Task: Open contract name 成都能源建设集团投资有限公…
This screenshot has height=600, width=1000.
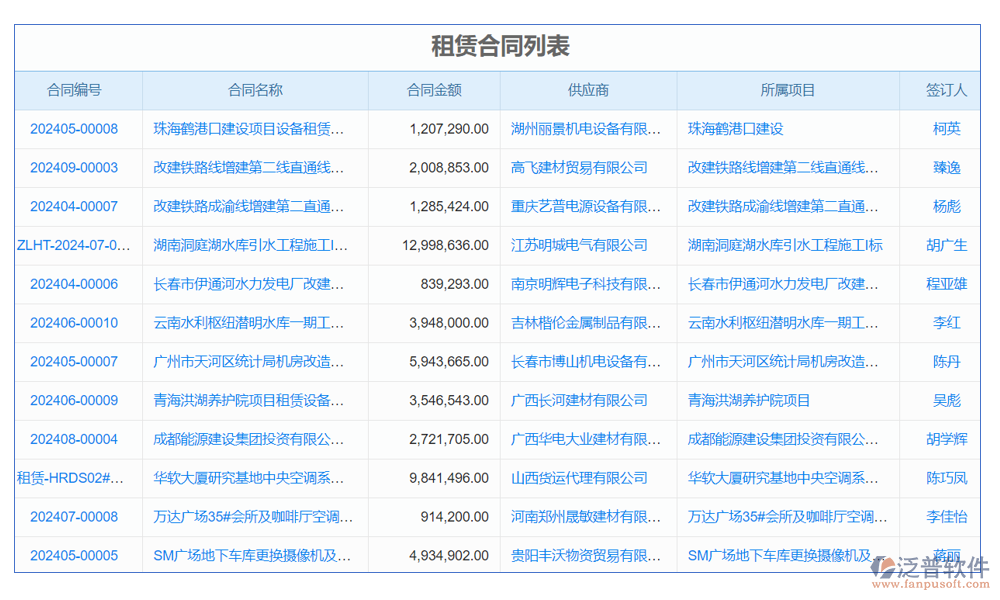Action: pyautogui.click(x=249, y=439)
